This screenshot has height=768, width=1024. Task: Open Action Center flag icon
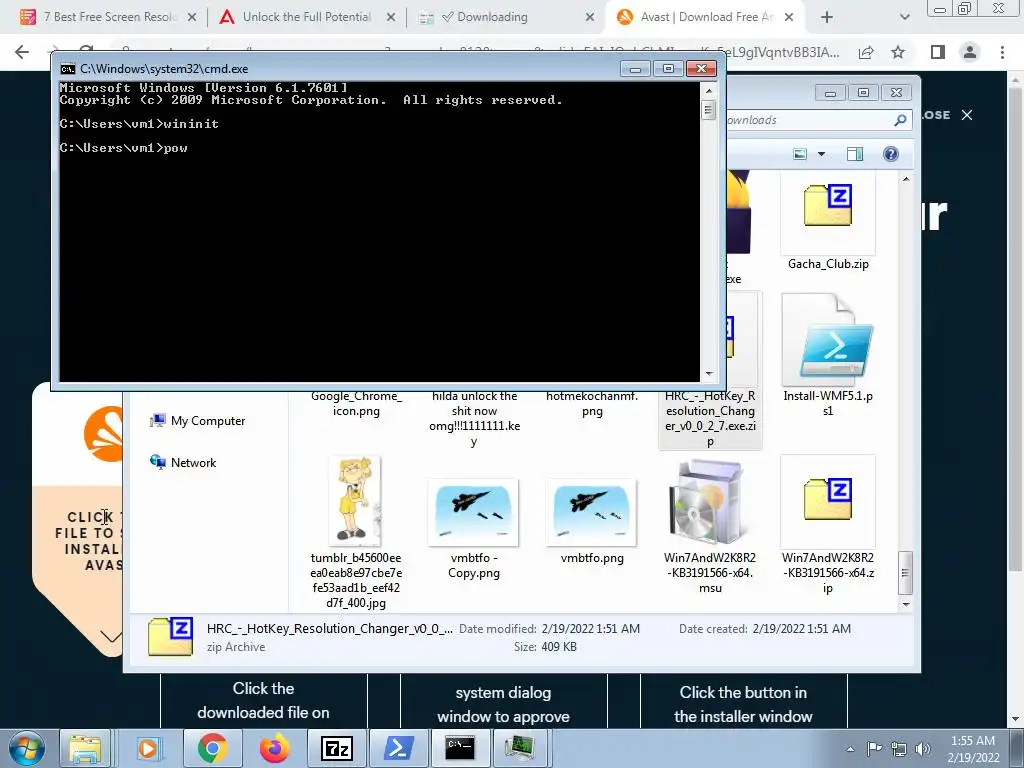click(874, 749)
